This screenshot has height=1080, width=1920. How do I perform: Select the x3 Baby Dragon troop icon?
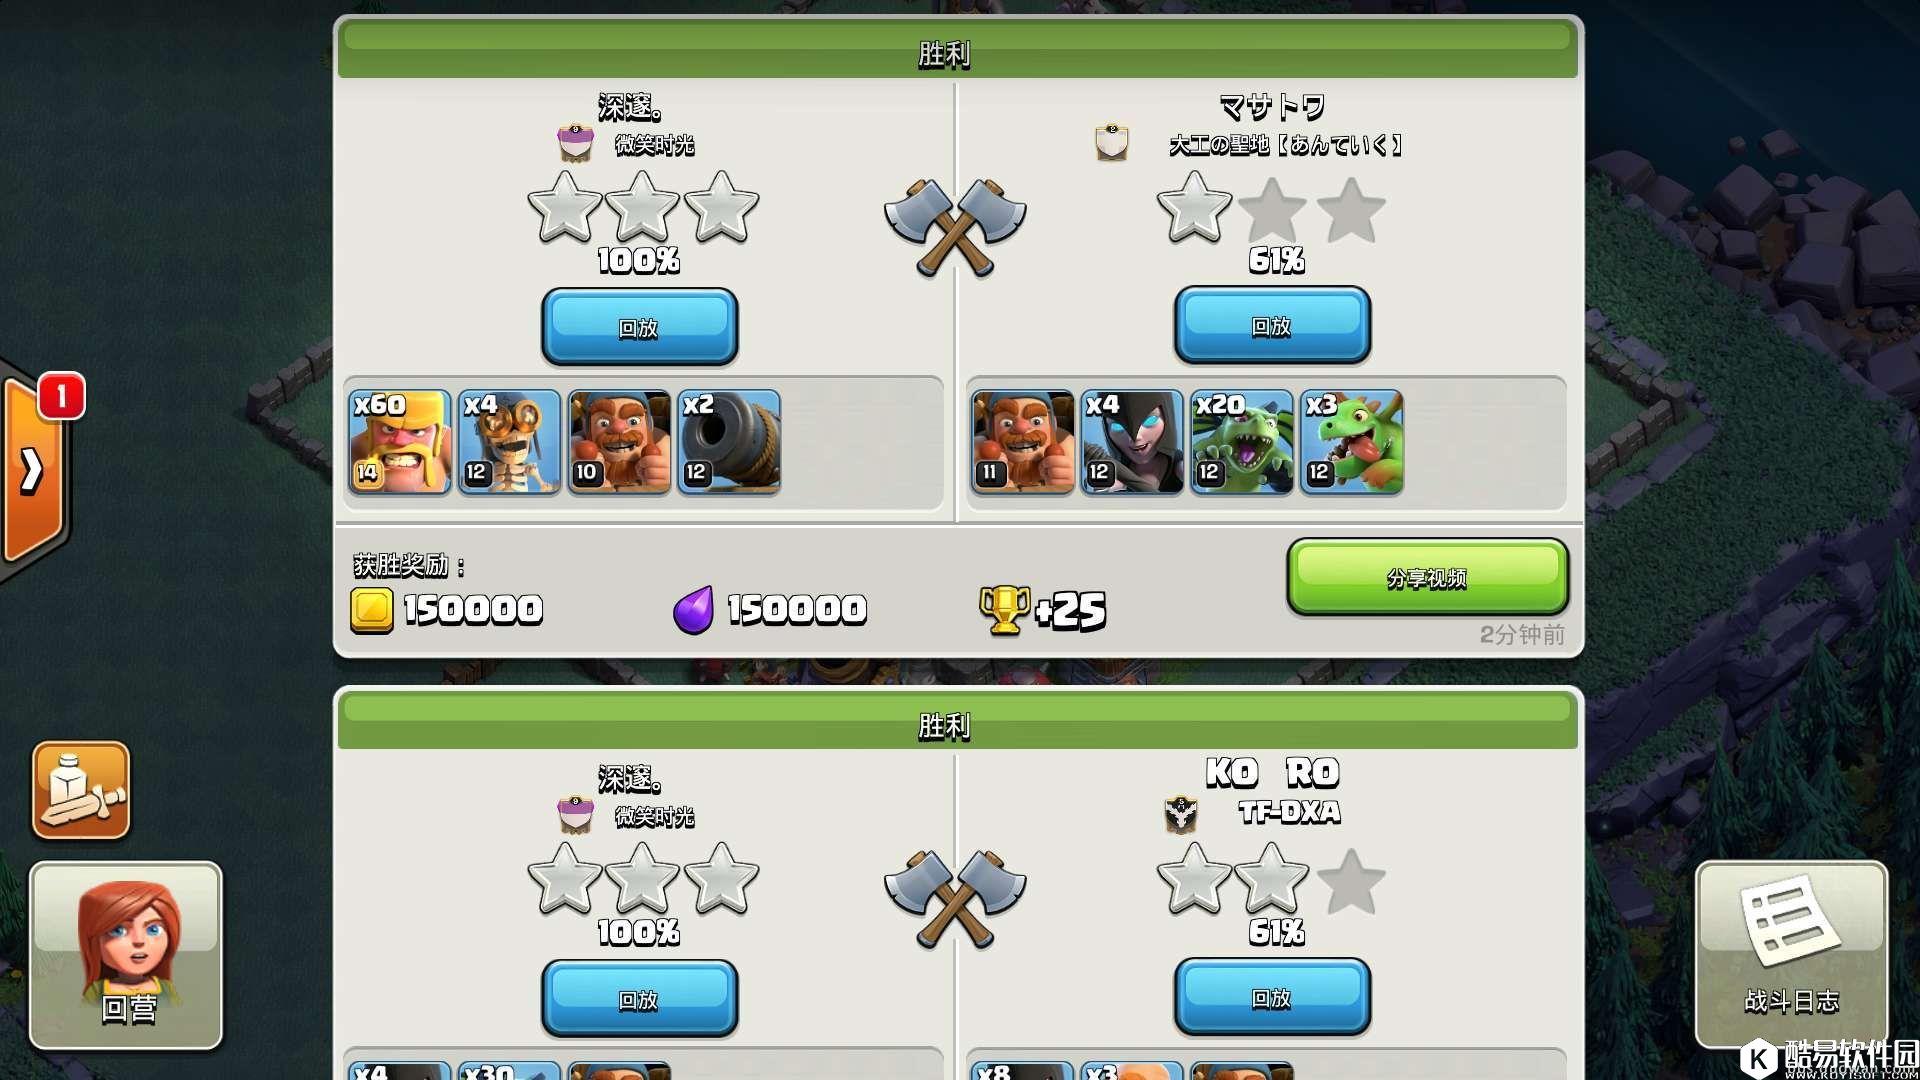pyautogui.click(x=1352, y=442)
